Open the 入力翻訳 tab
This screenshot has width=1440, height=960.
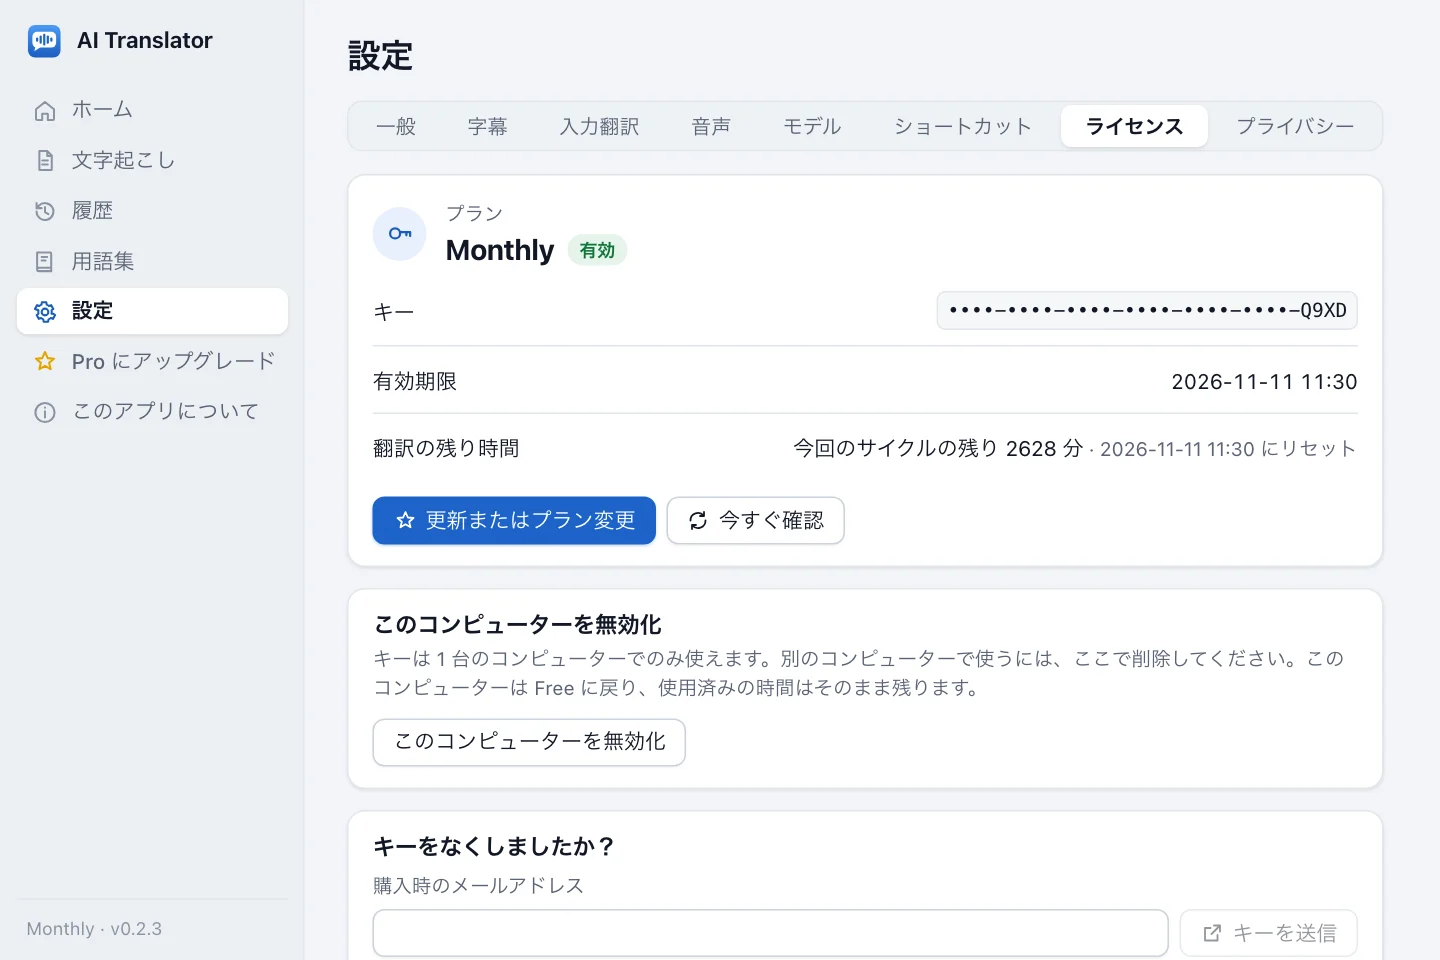tap(600, 127)
